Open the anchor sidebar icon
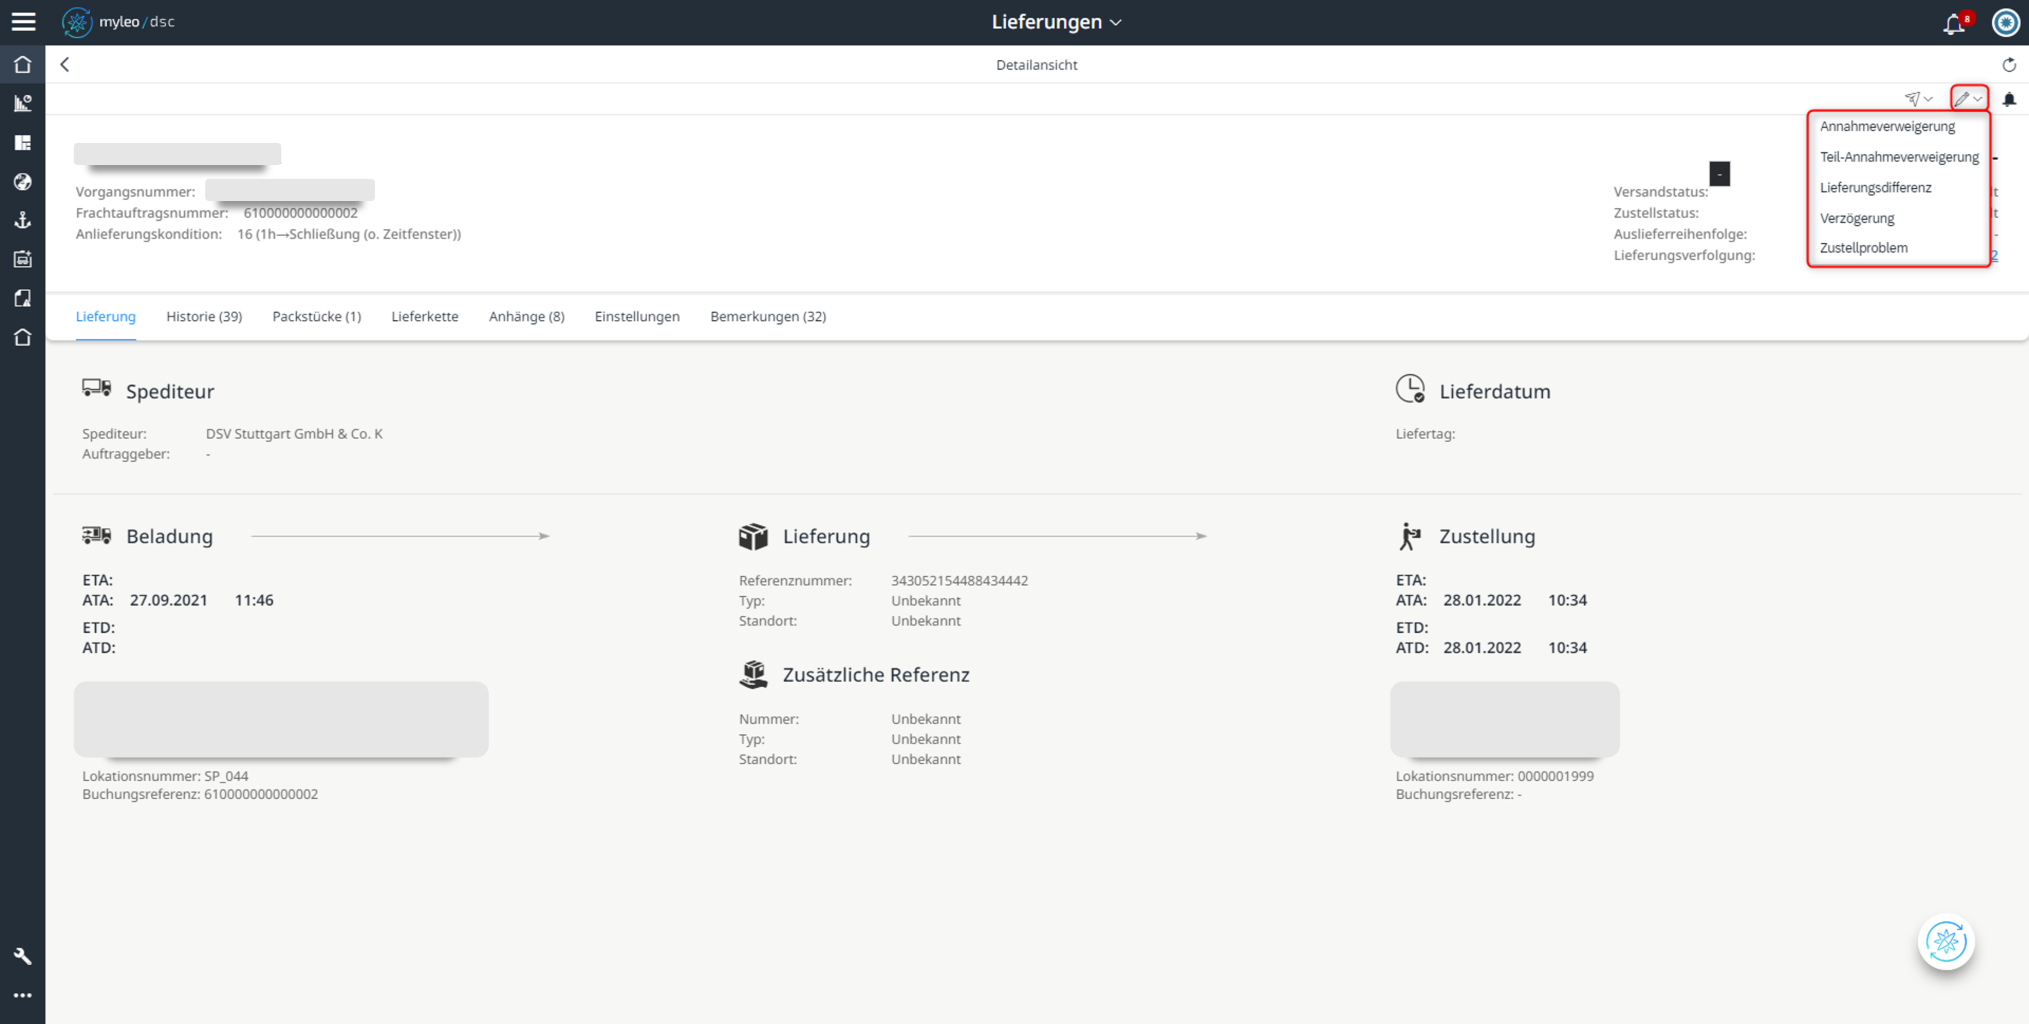The height and width of the screenshot is (1024, 2029). coord(23,220)
